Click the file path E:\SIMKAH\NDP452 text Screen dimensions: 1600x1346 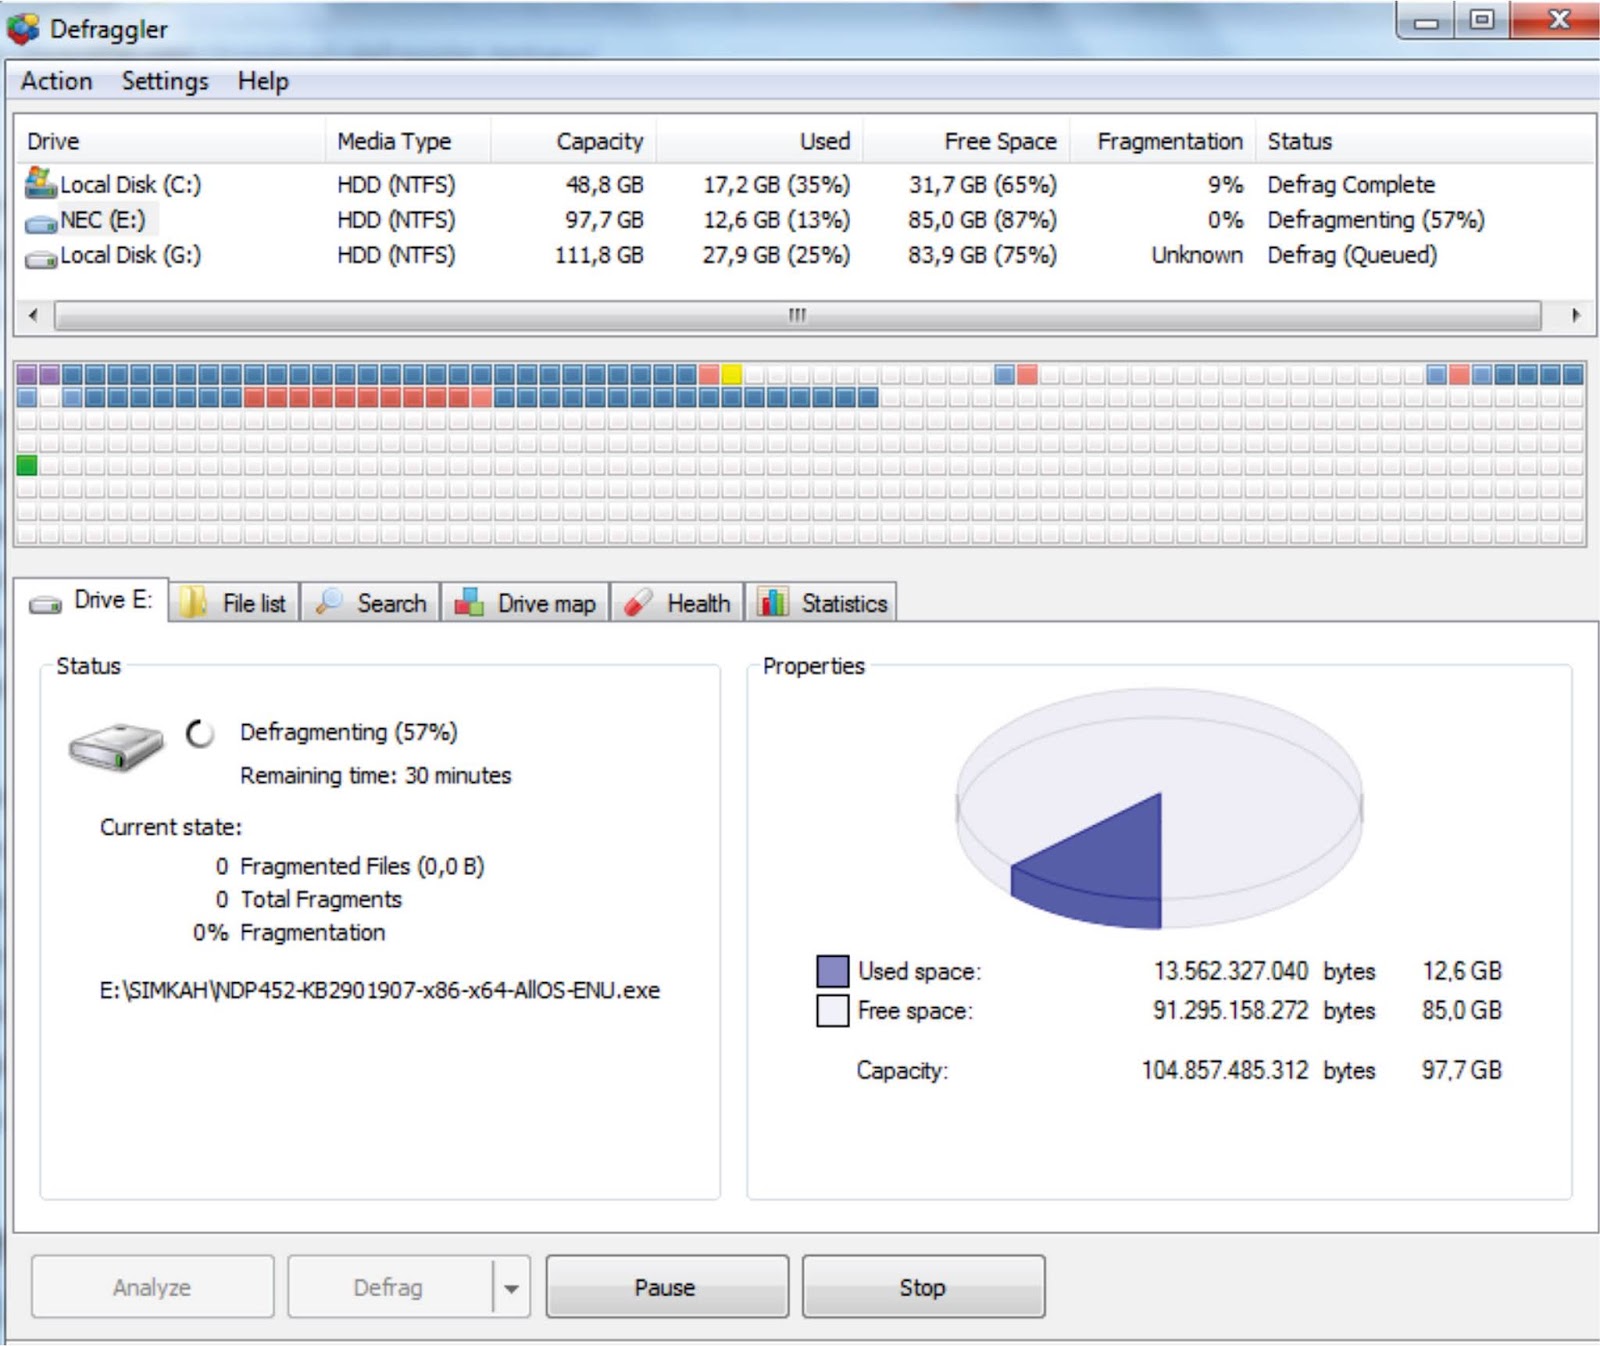point(380,990)
